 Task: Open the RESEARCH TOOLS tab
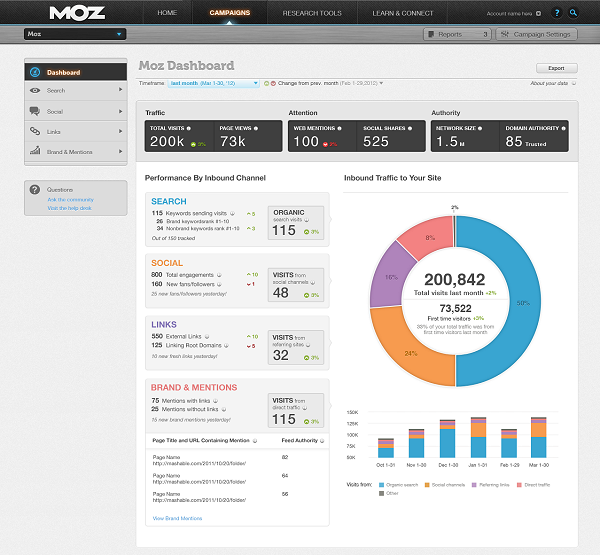[x=312, y=13]
